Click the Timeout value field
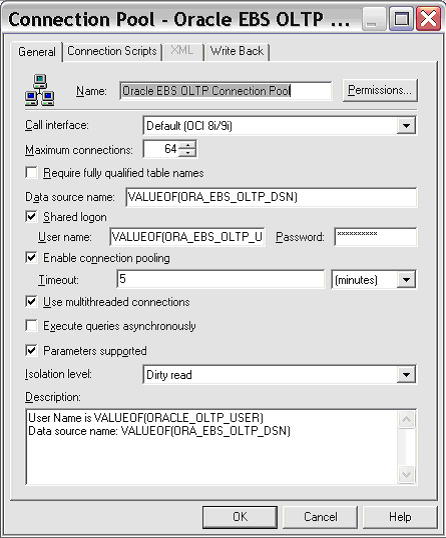This screenshot has height=538, width=446. click(221, 279)
